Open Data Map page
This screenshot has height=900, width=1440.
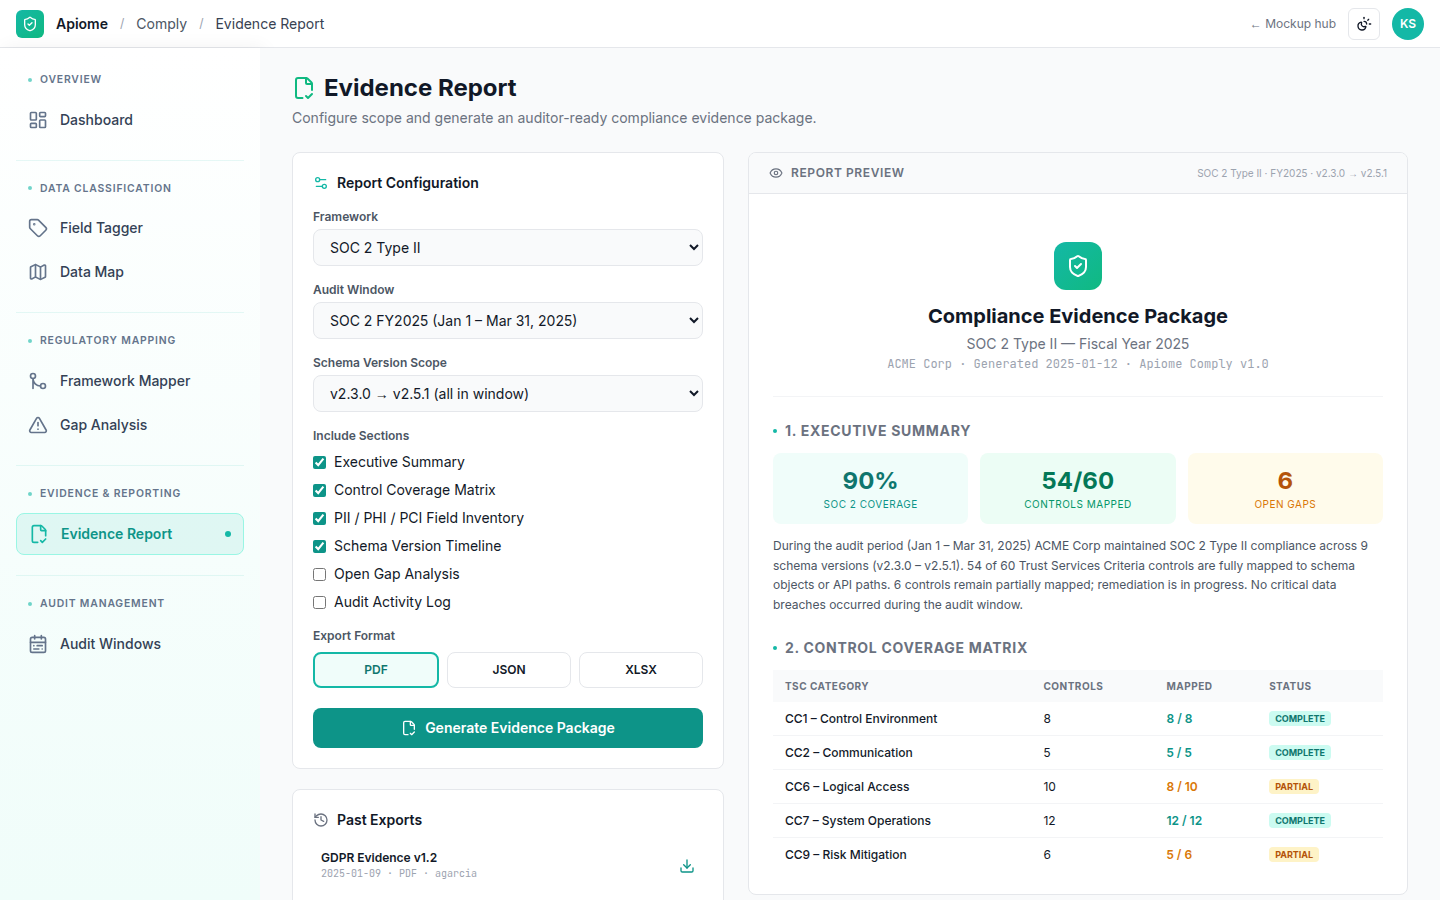click(130, 272)
